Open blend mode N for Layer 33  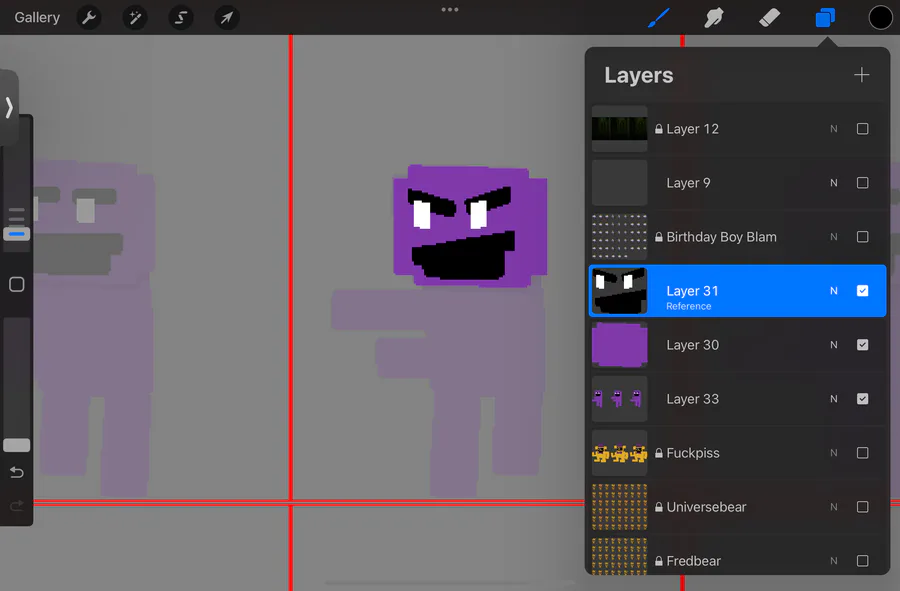point(833,399)
